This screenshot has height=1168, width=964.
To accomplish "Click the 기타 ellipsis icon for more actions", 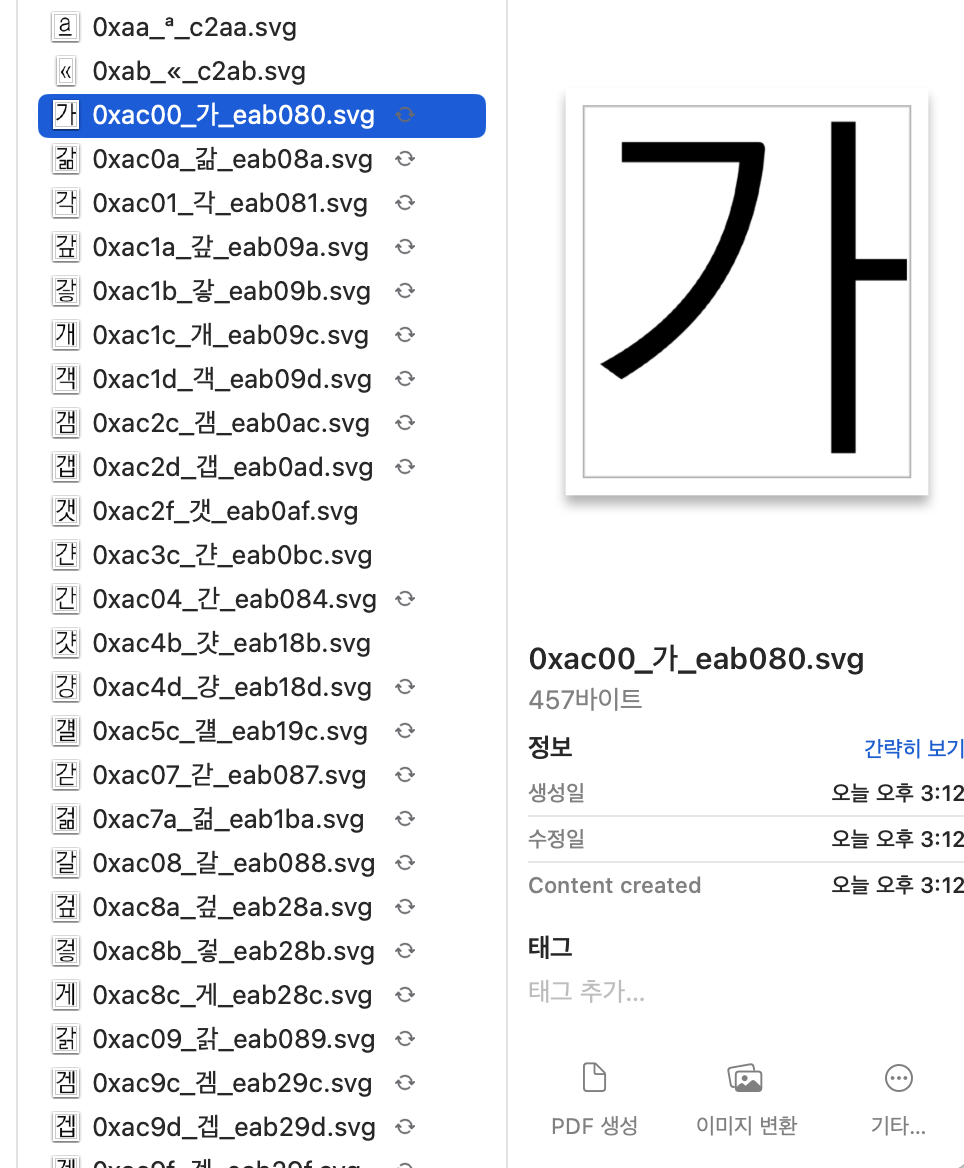I will [897, 1078].
